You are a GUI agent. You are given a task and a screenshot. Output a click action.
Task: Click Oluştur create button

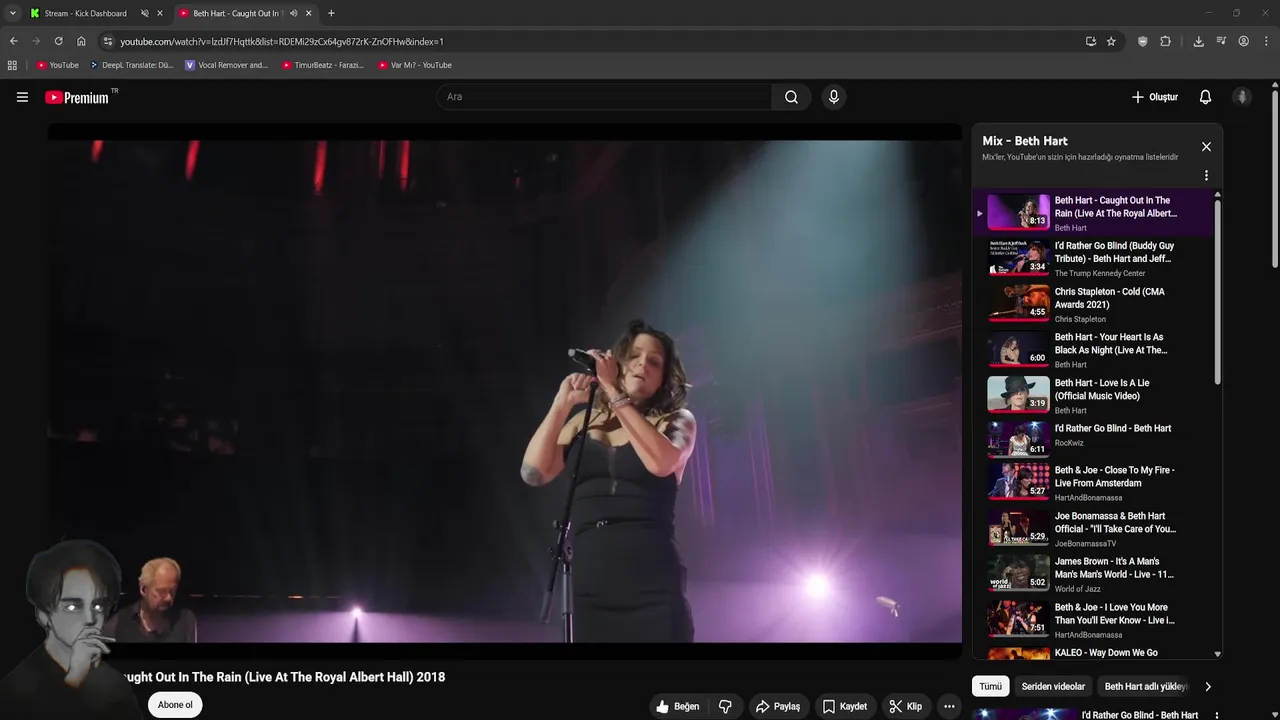[x=1155, y=97]
